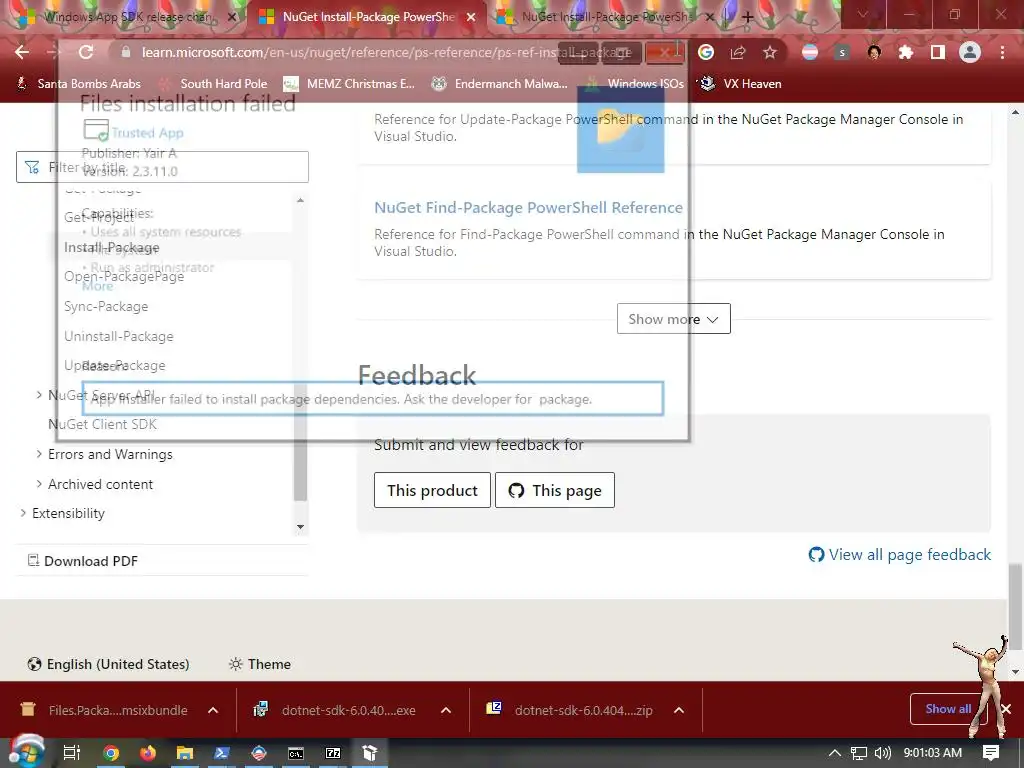
Task: Share this page using the share icon
Action: (x=738, y=52)
